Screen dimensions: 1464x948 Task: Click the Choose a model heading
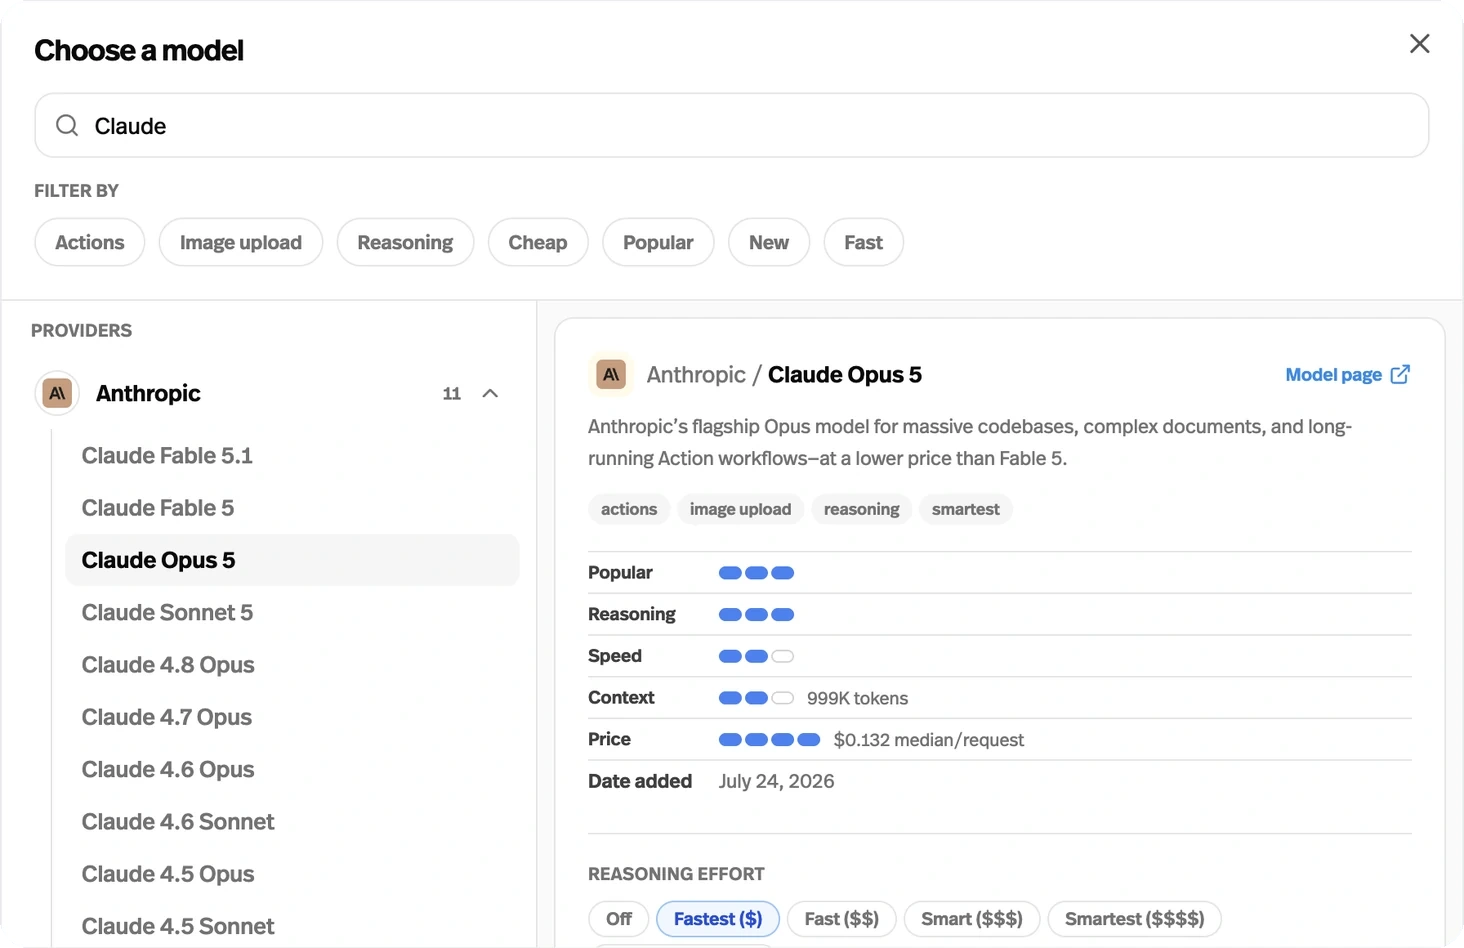(x=139, y=50)
